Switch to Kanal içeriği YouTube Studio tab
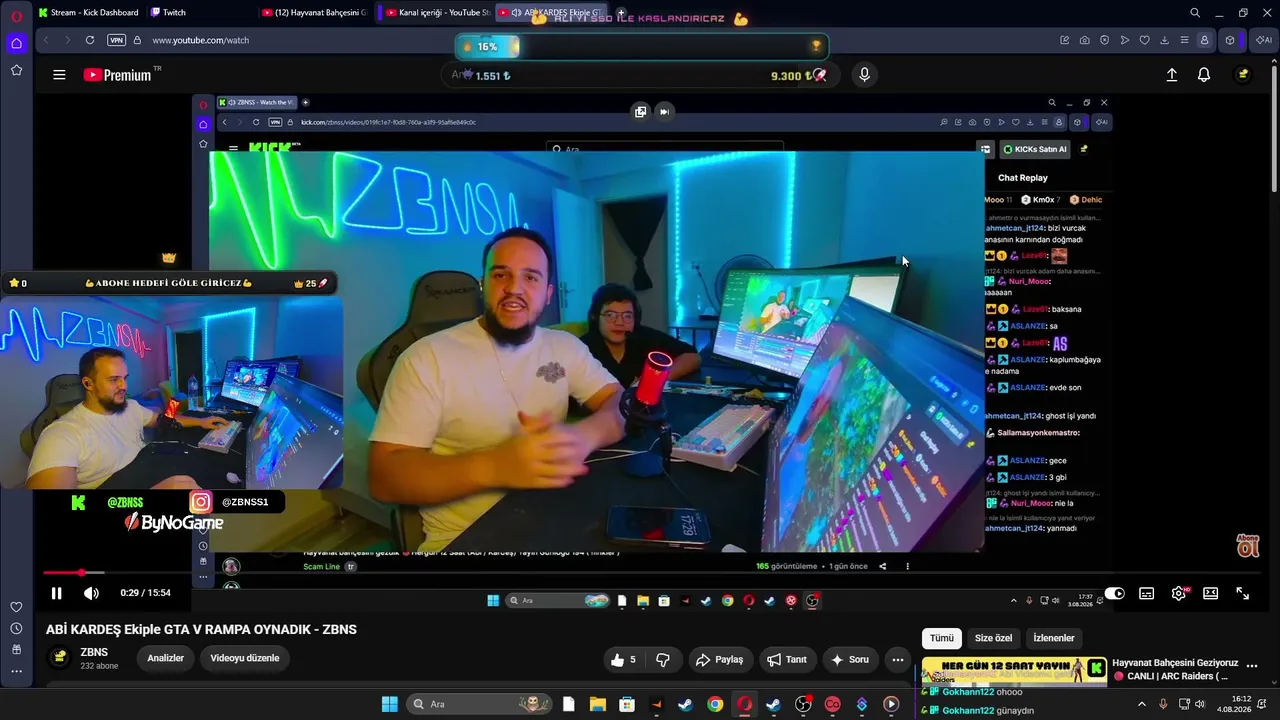 436,13
